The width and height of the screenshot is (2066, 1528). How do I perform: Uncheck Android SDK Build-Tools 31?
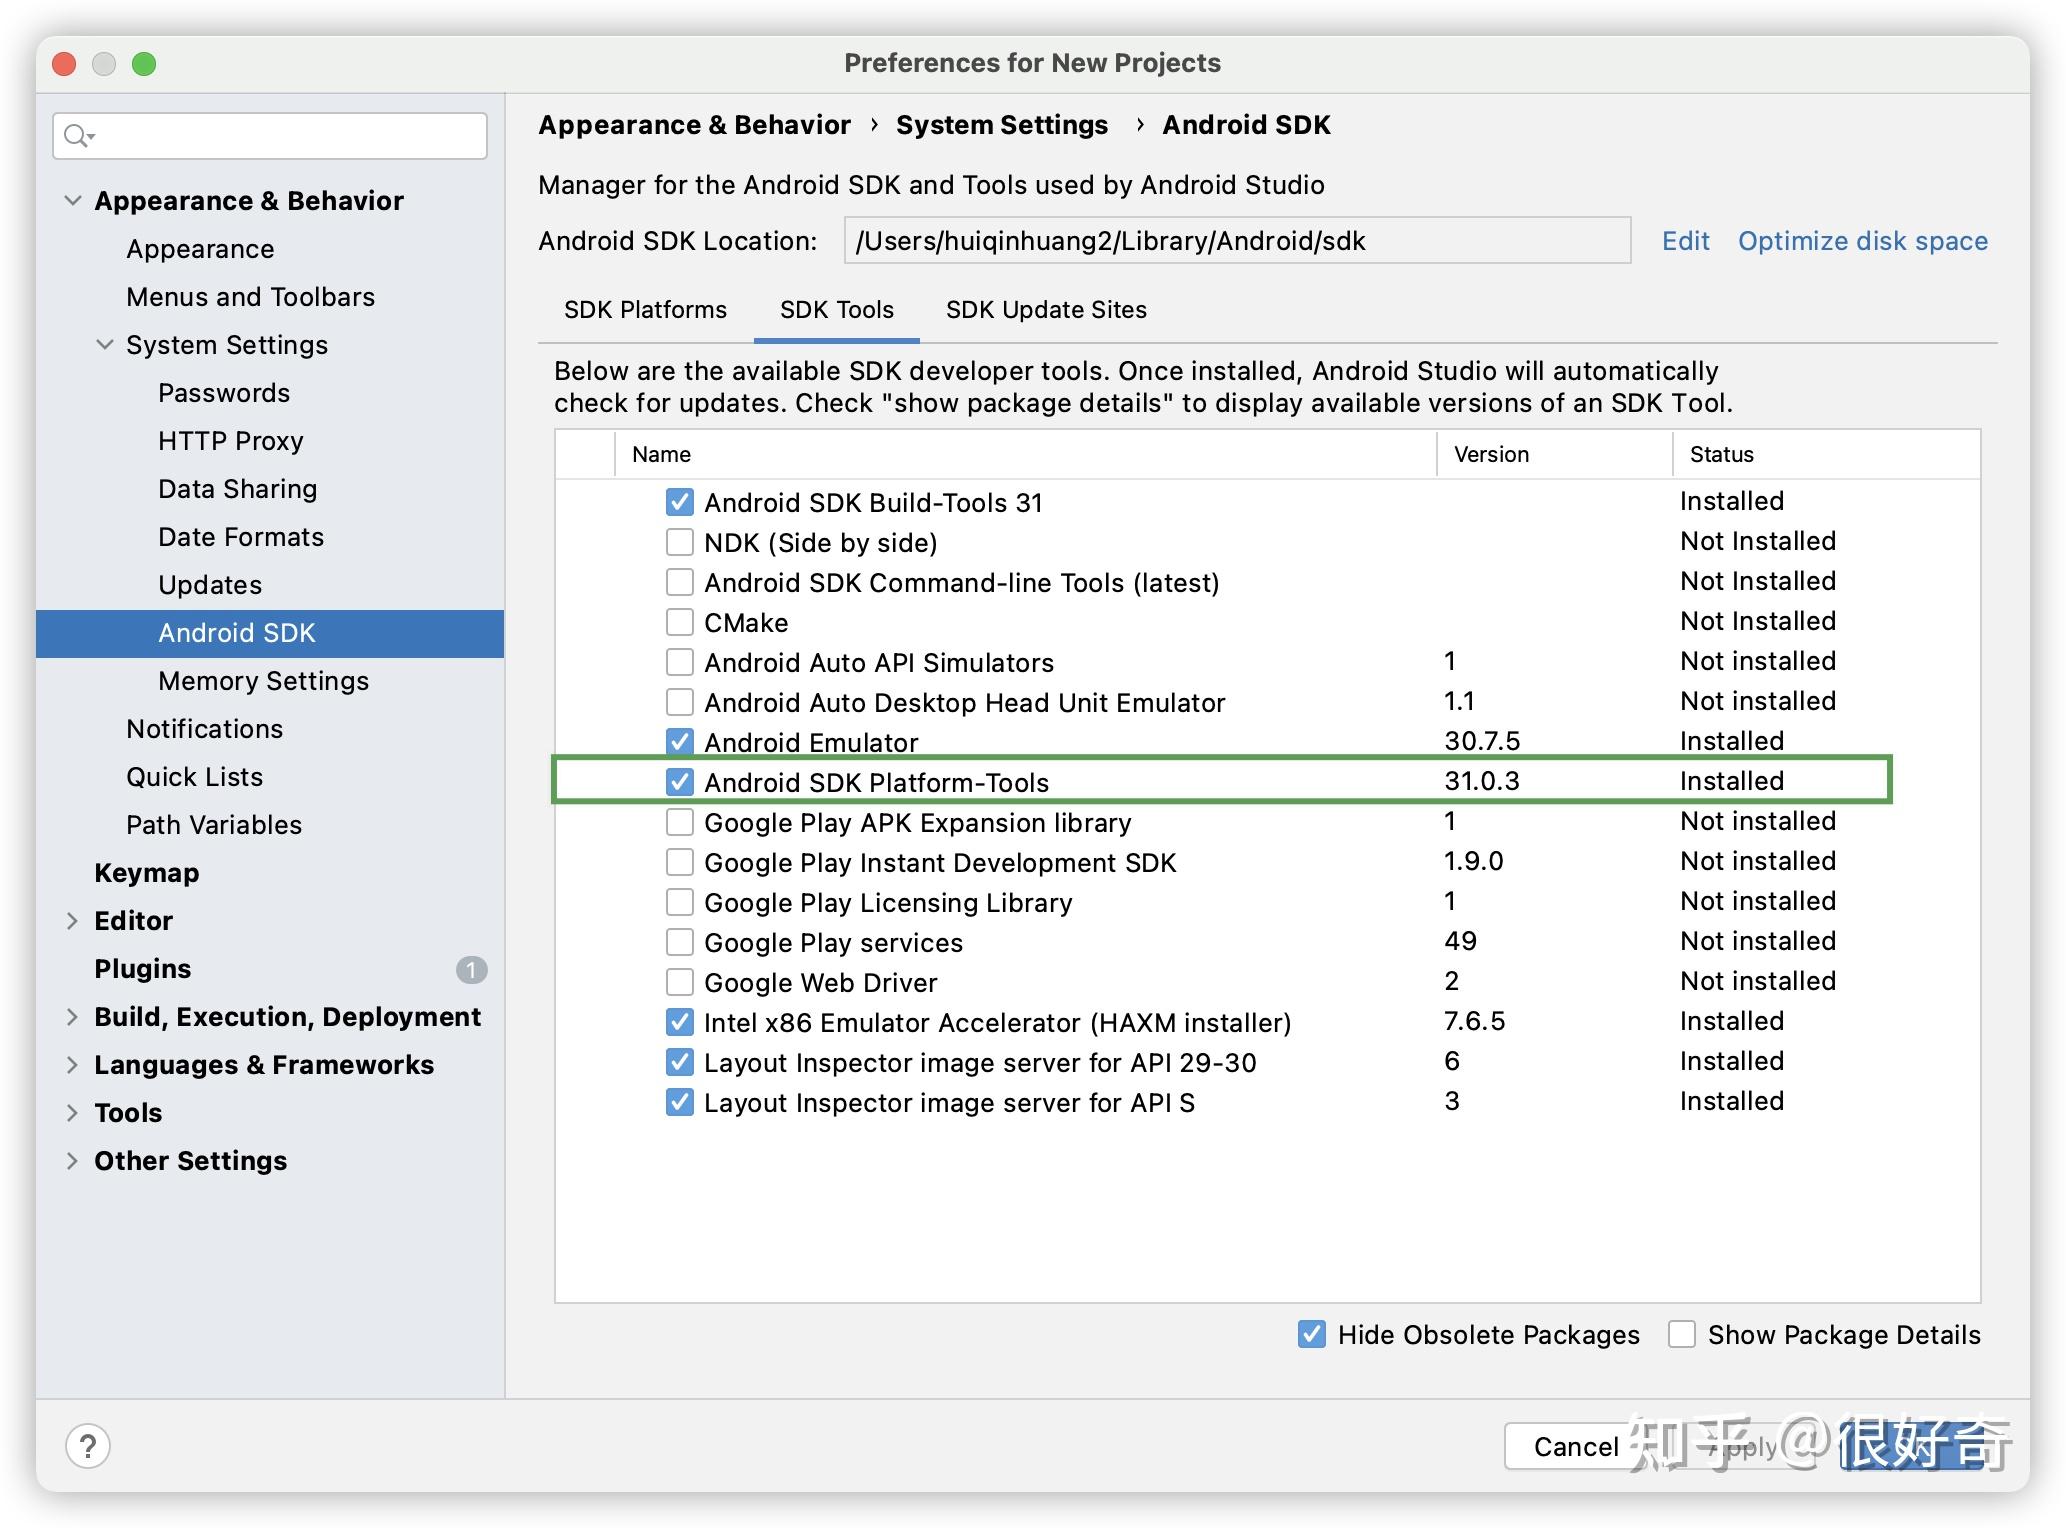680,502
